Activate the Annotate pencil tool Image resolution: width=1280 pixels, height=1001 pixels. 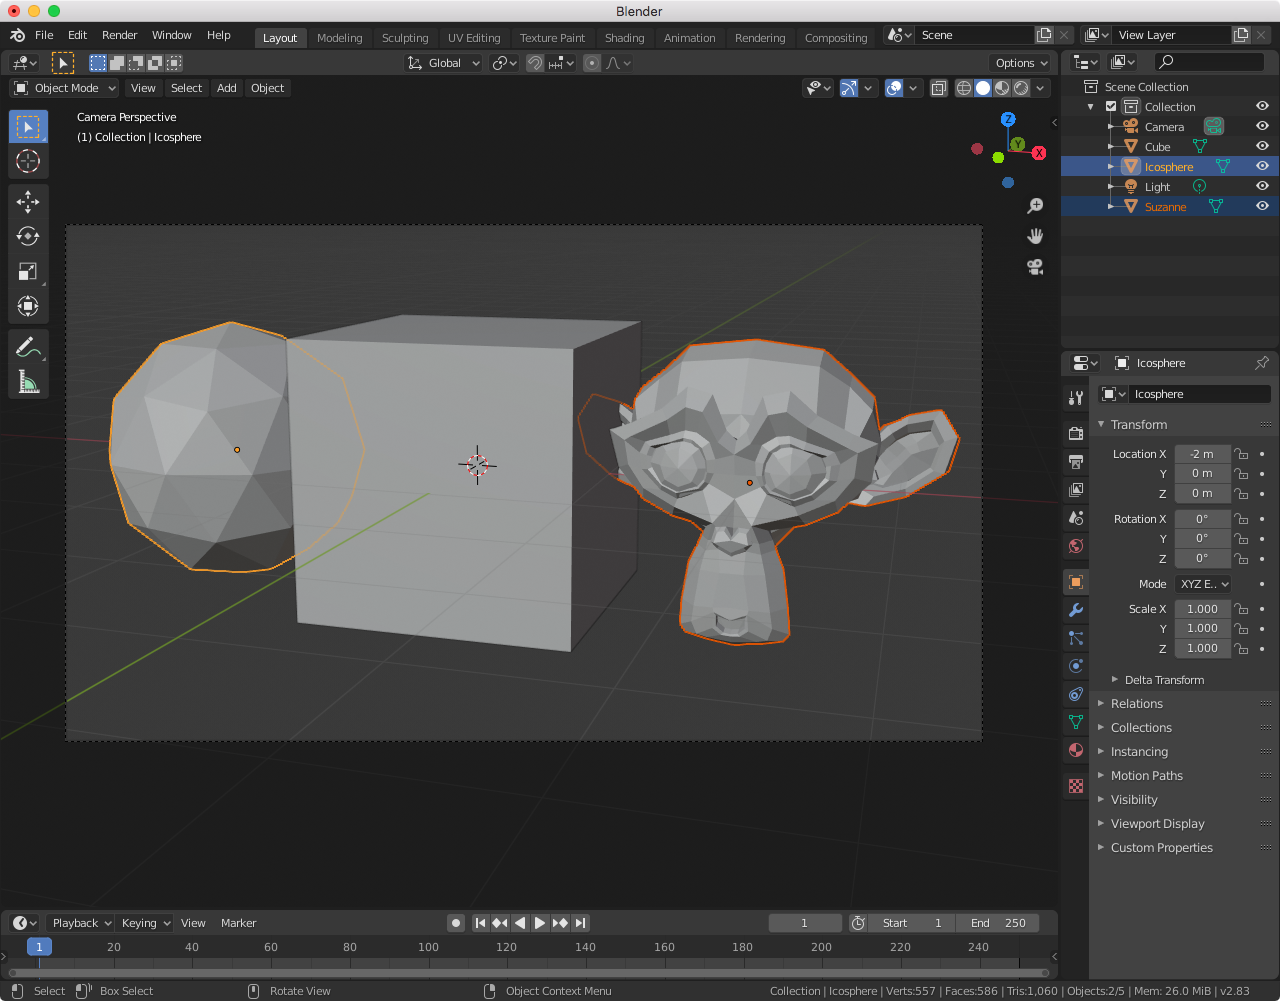[28, 348]
